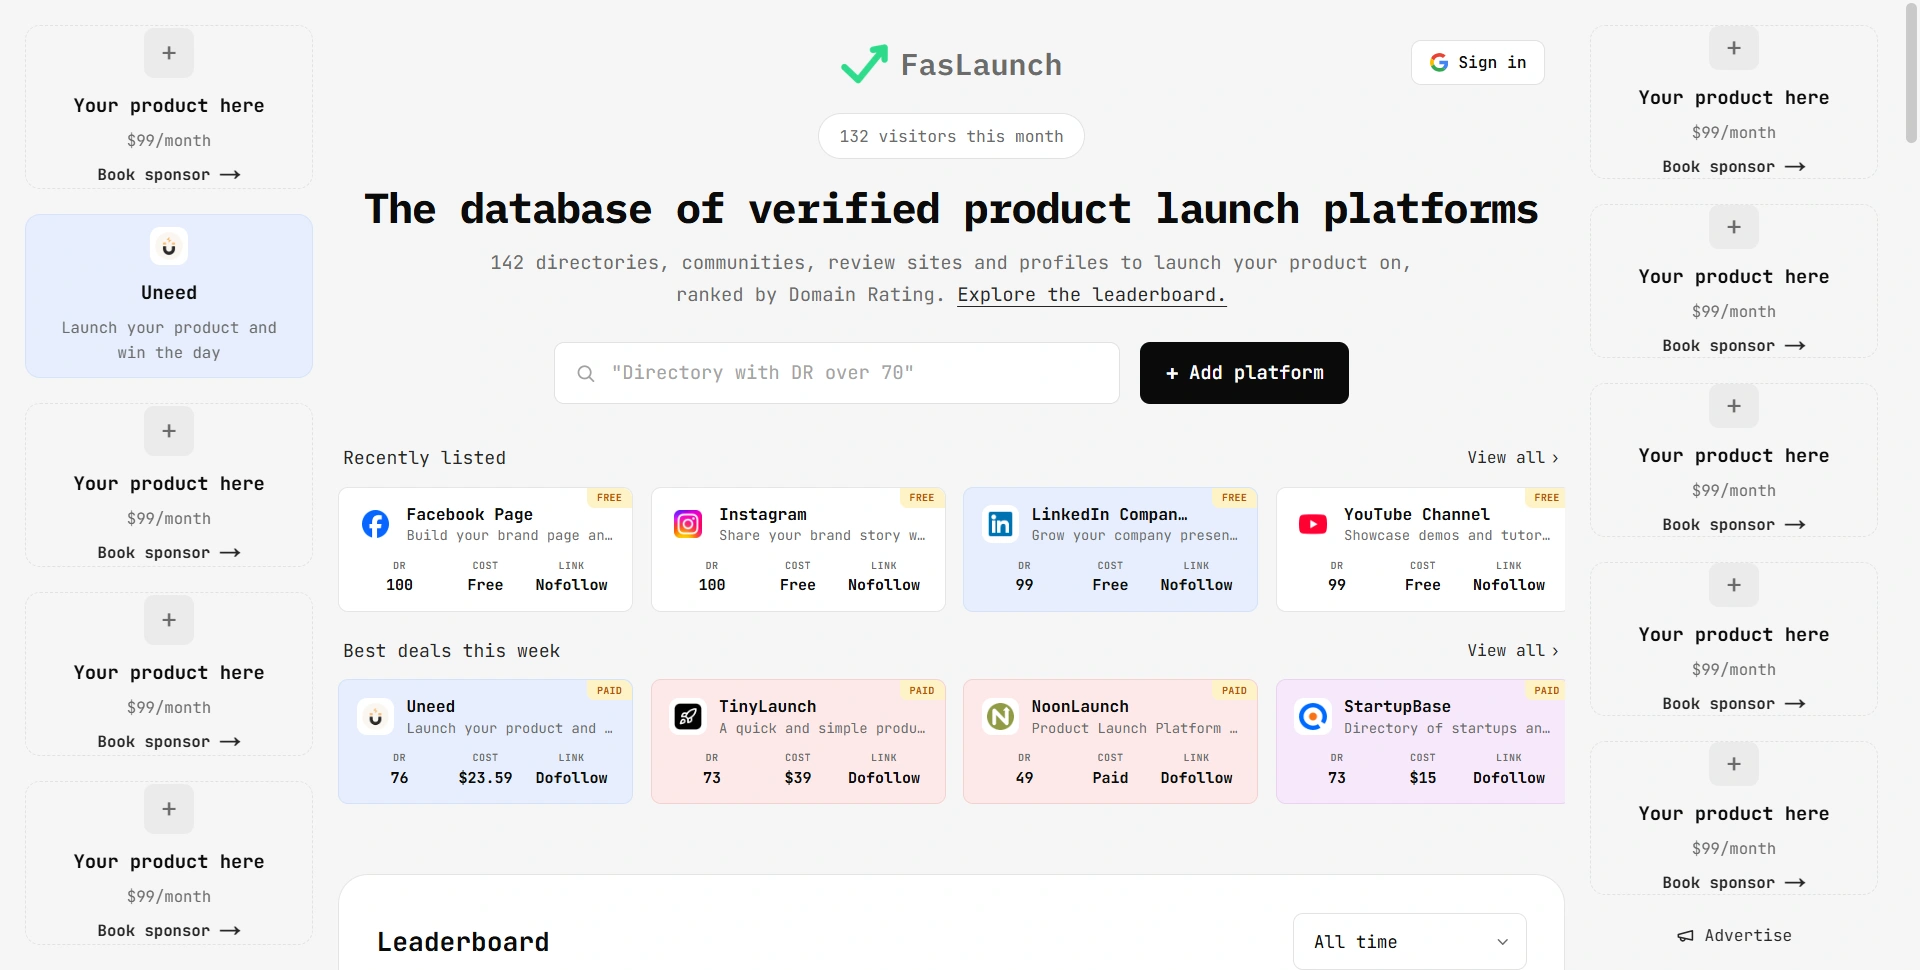Click the search magnifier icon
Viewport: 1920px width, 970px height.
586,373
